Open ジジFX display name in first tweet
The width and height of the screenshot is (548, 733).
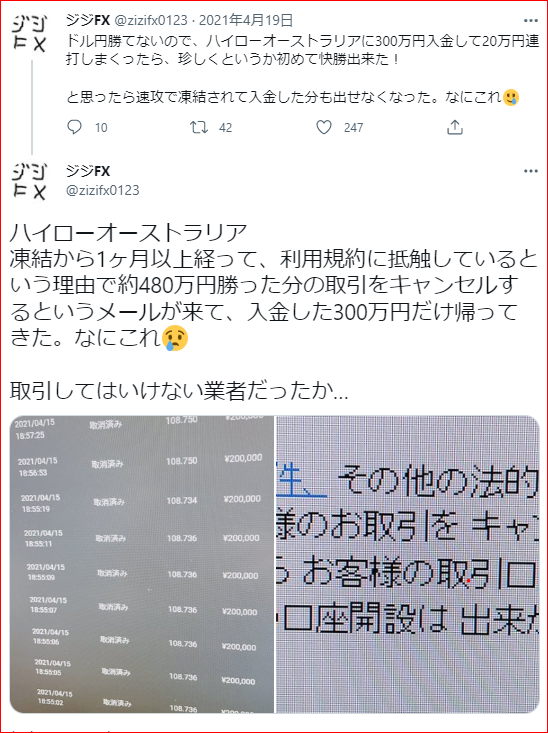[87, 20]
